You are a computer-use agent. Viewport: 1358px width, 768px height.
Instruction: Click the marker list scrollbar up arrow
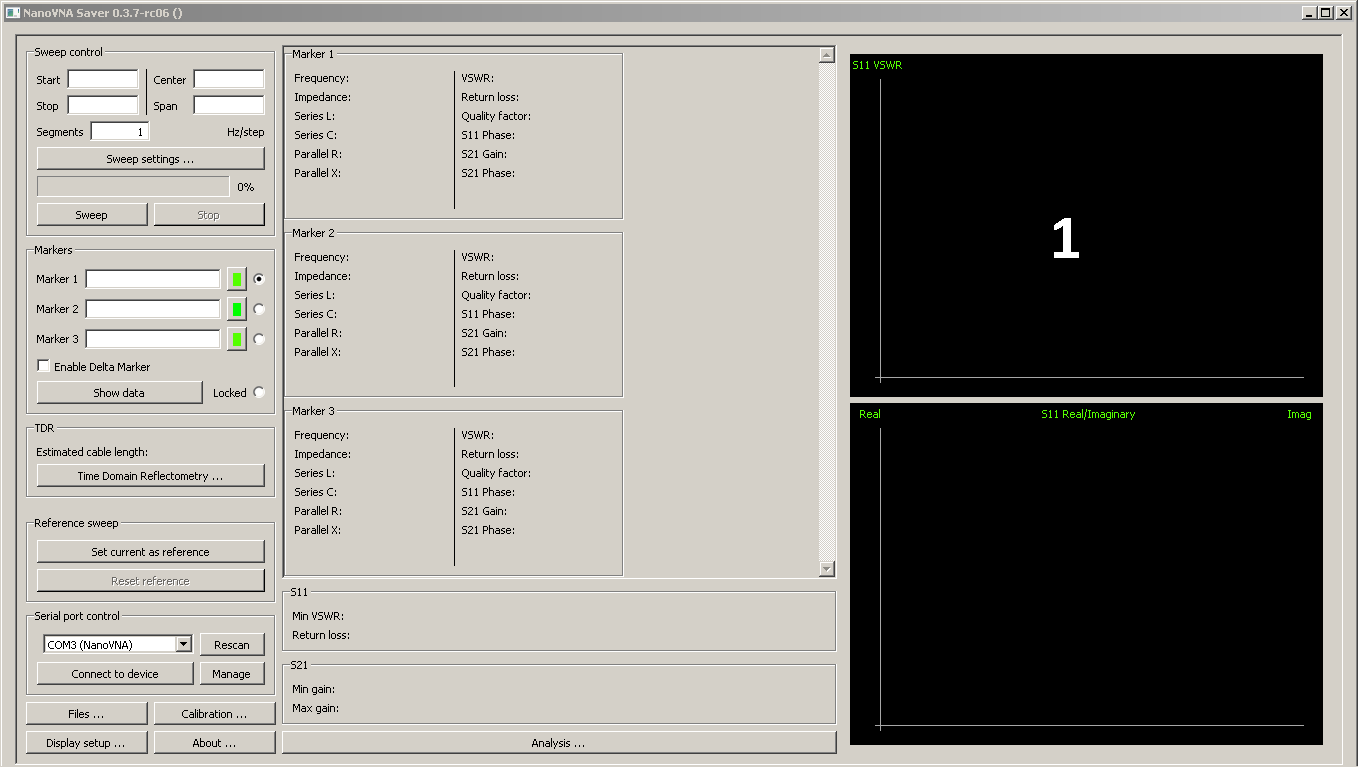point(826,54)
